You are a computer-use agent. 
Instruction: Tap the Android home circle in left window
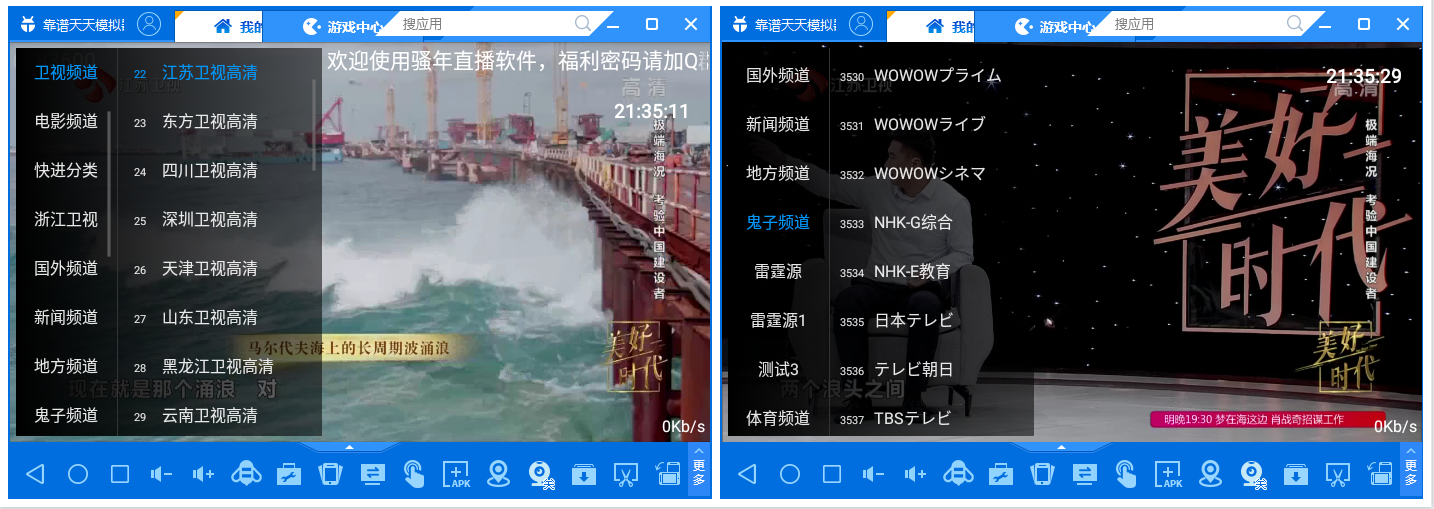pos(78,474)
